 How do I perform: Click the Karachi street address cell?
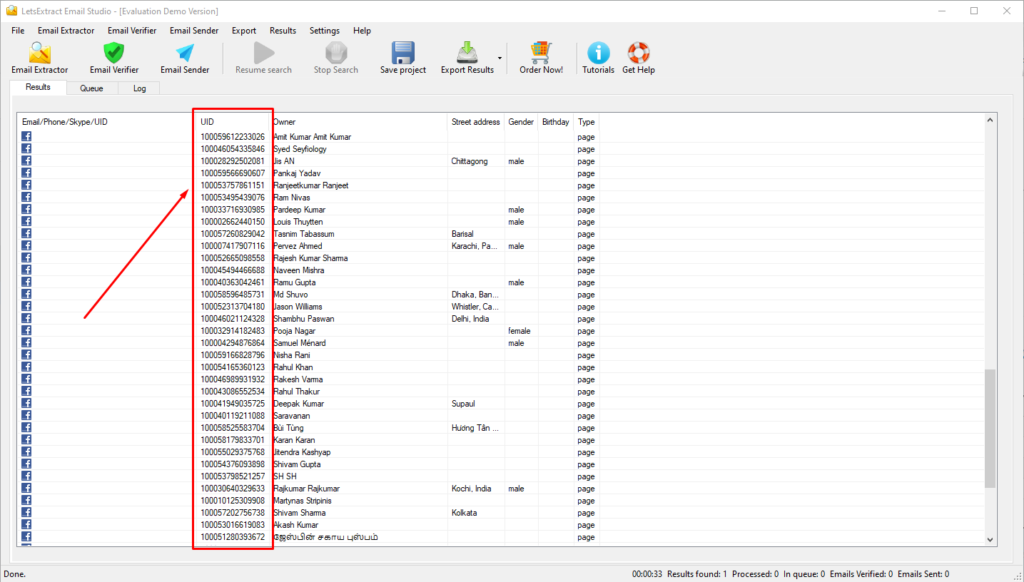(474, 246)
